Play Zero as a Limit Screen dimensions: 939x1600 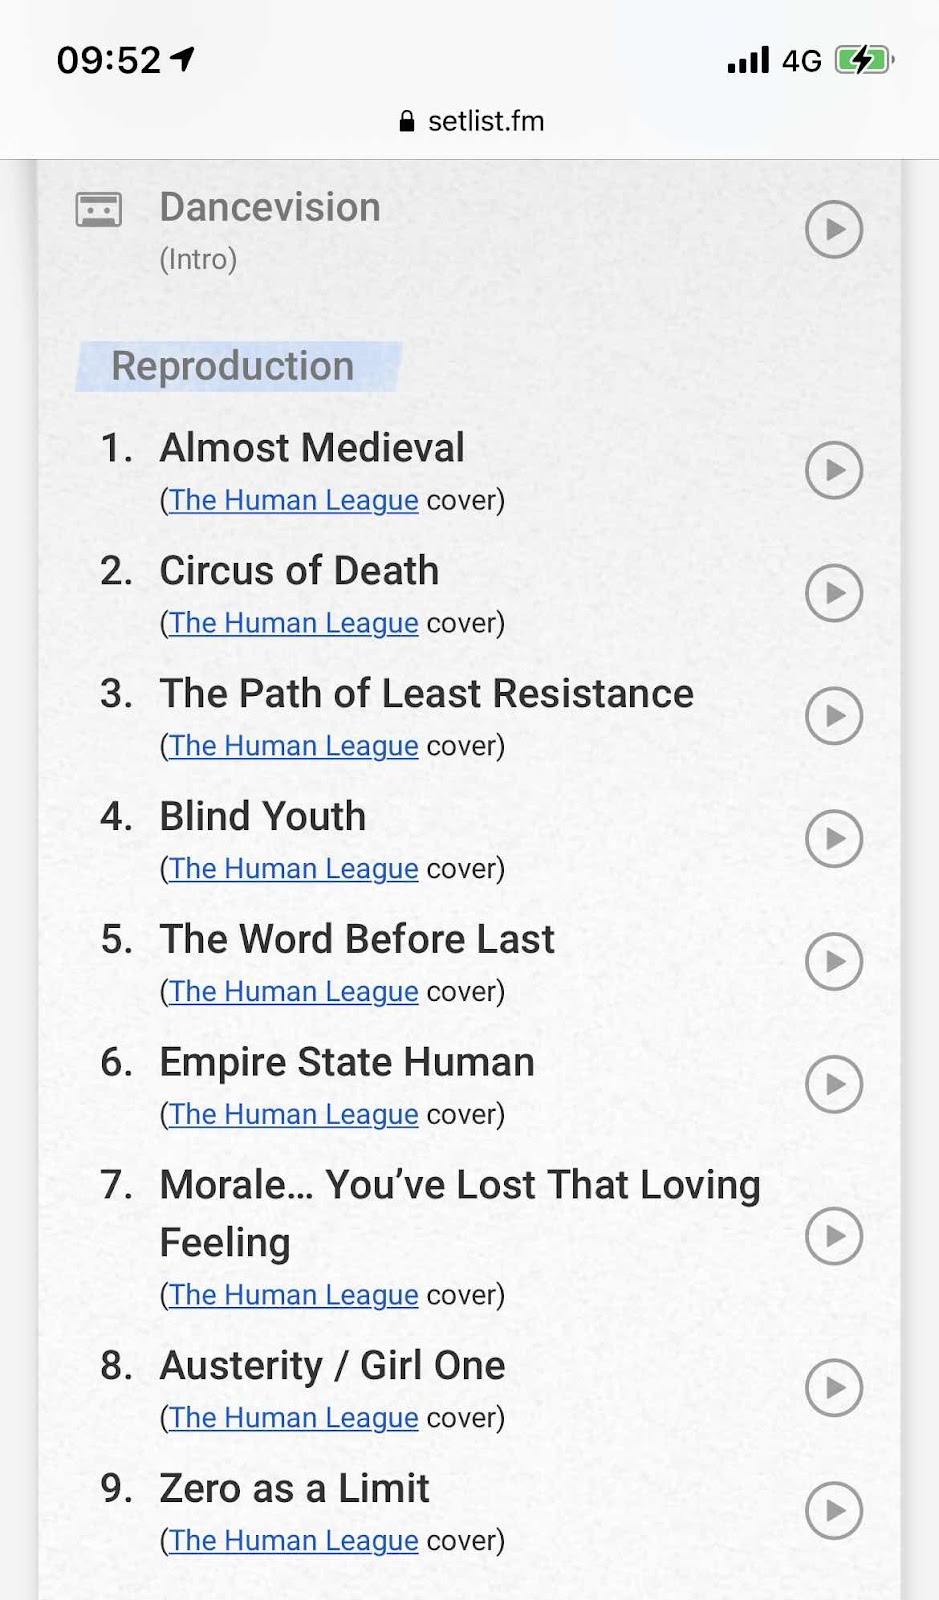[x=834, y=1511]
